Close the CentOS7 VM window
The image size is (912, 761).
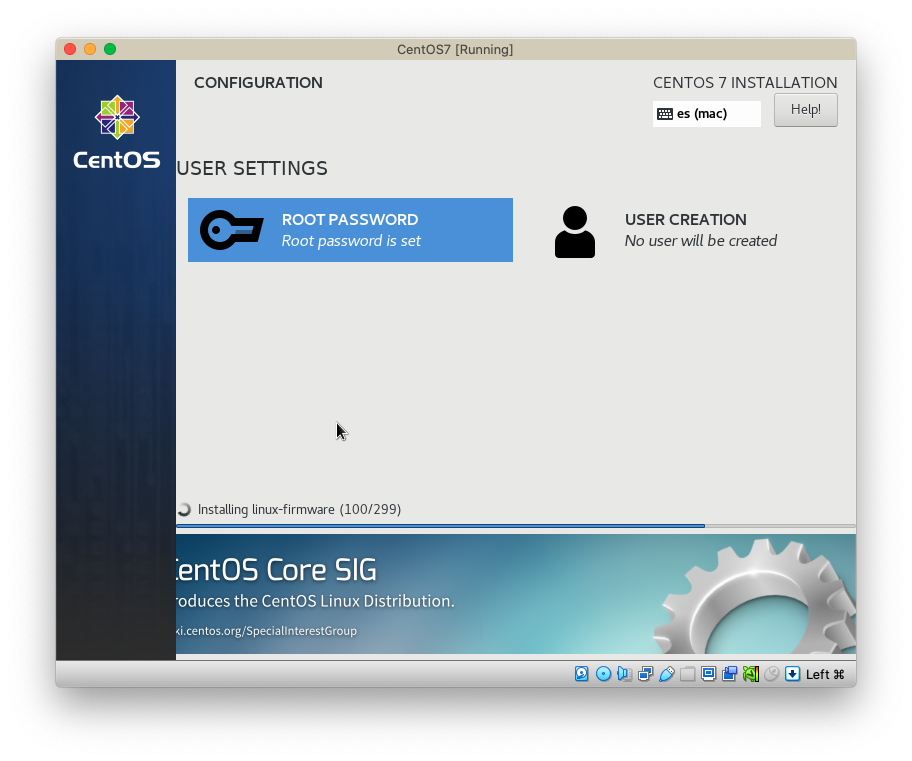pos(70,49)
